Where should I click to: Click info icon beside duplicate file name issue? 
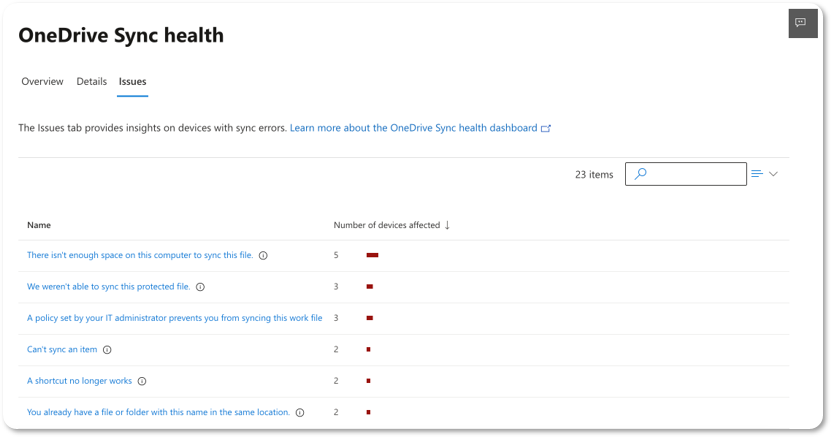(300, 412)
